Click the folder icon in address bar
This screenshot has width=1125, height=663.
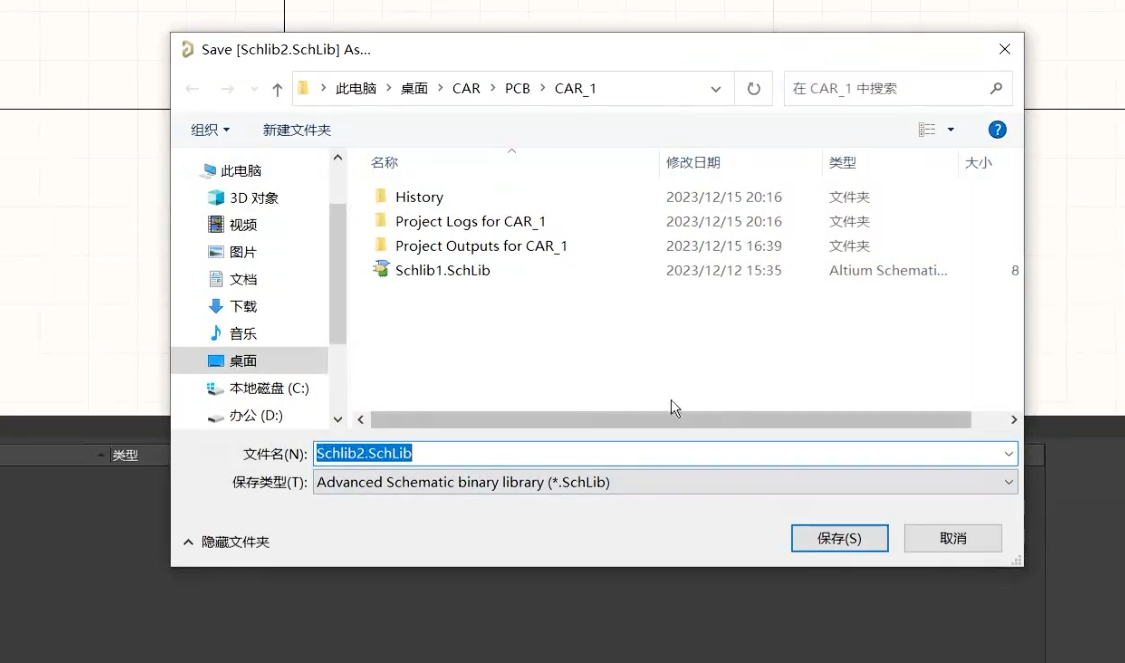[303, 88]
